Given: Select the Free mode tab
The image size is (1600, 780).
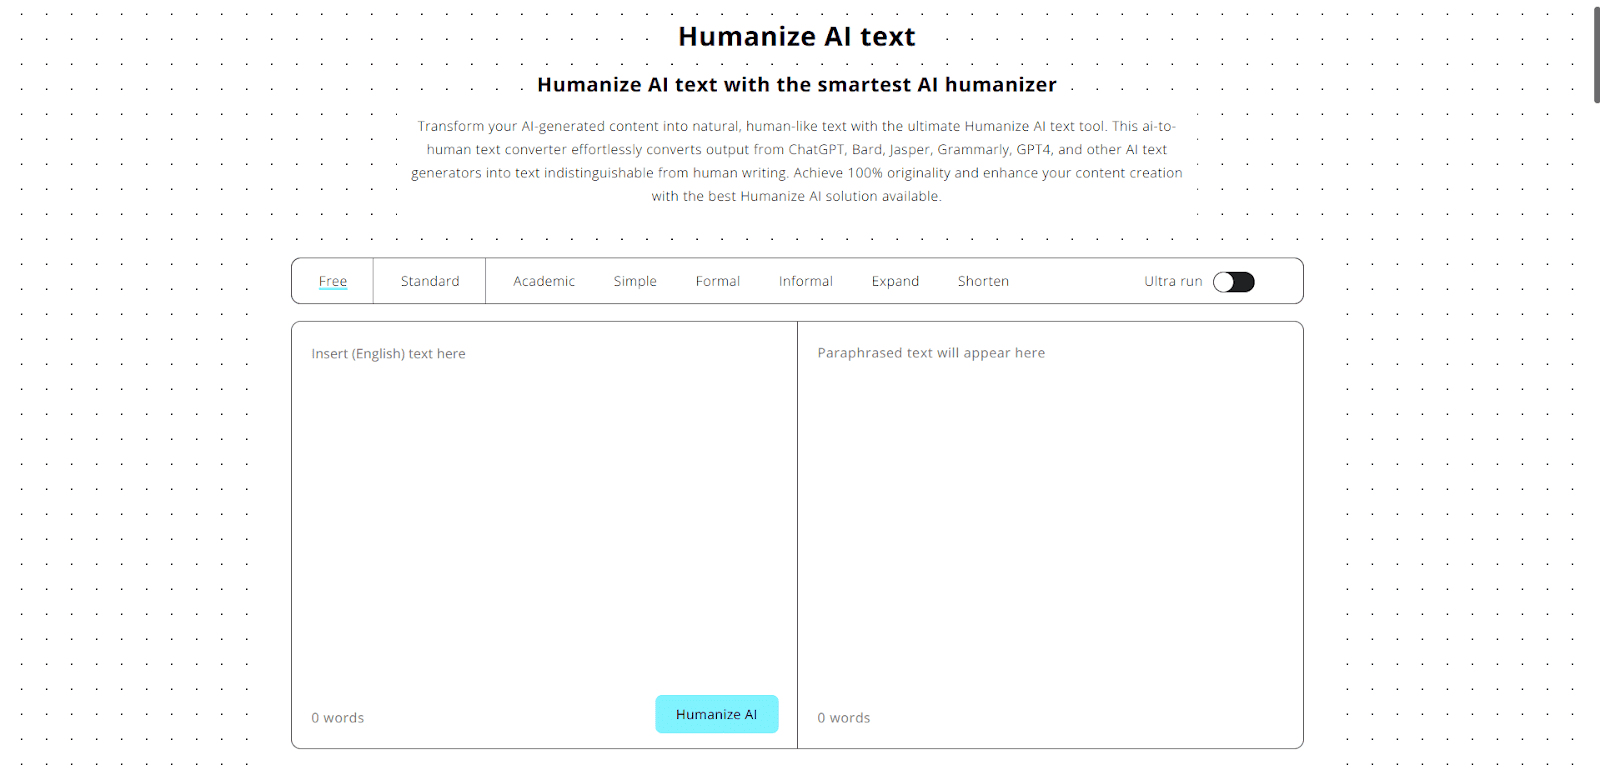Looking at the screenshot, I should click(333, 281).
